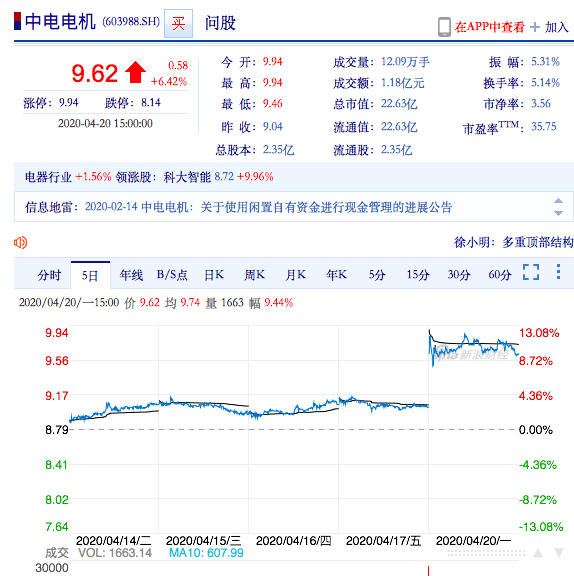
Task: Click the 加入 watchlist text
Action: point(557,27)
